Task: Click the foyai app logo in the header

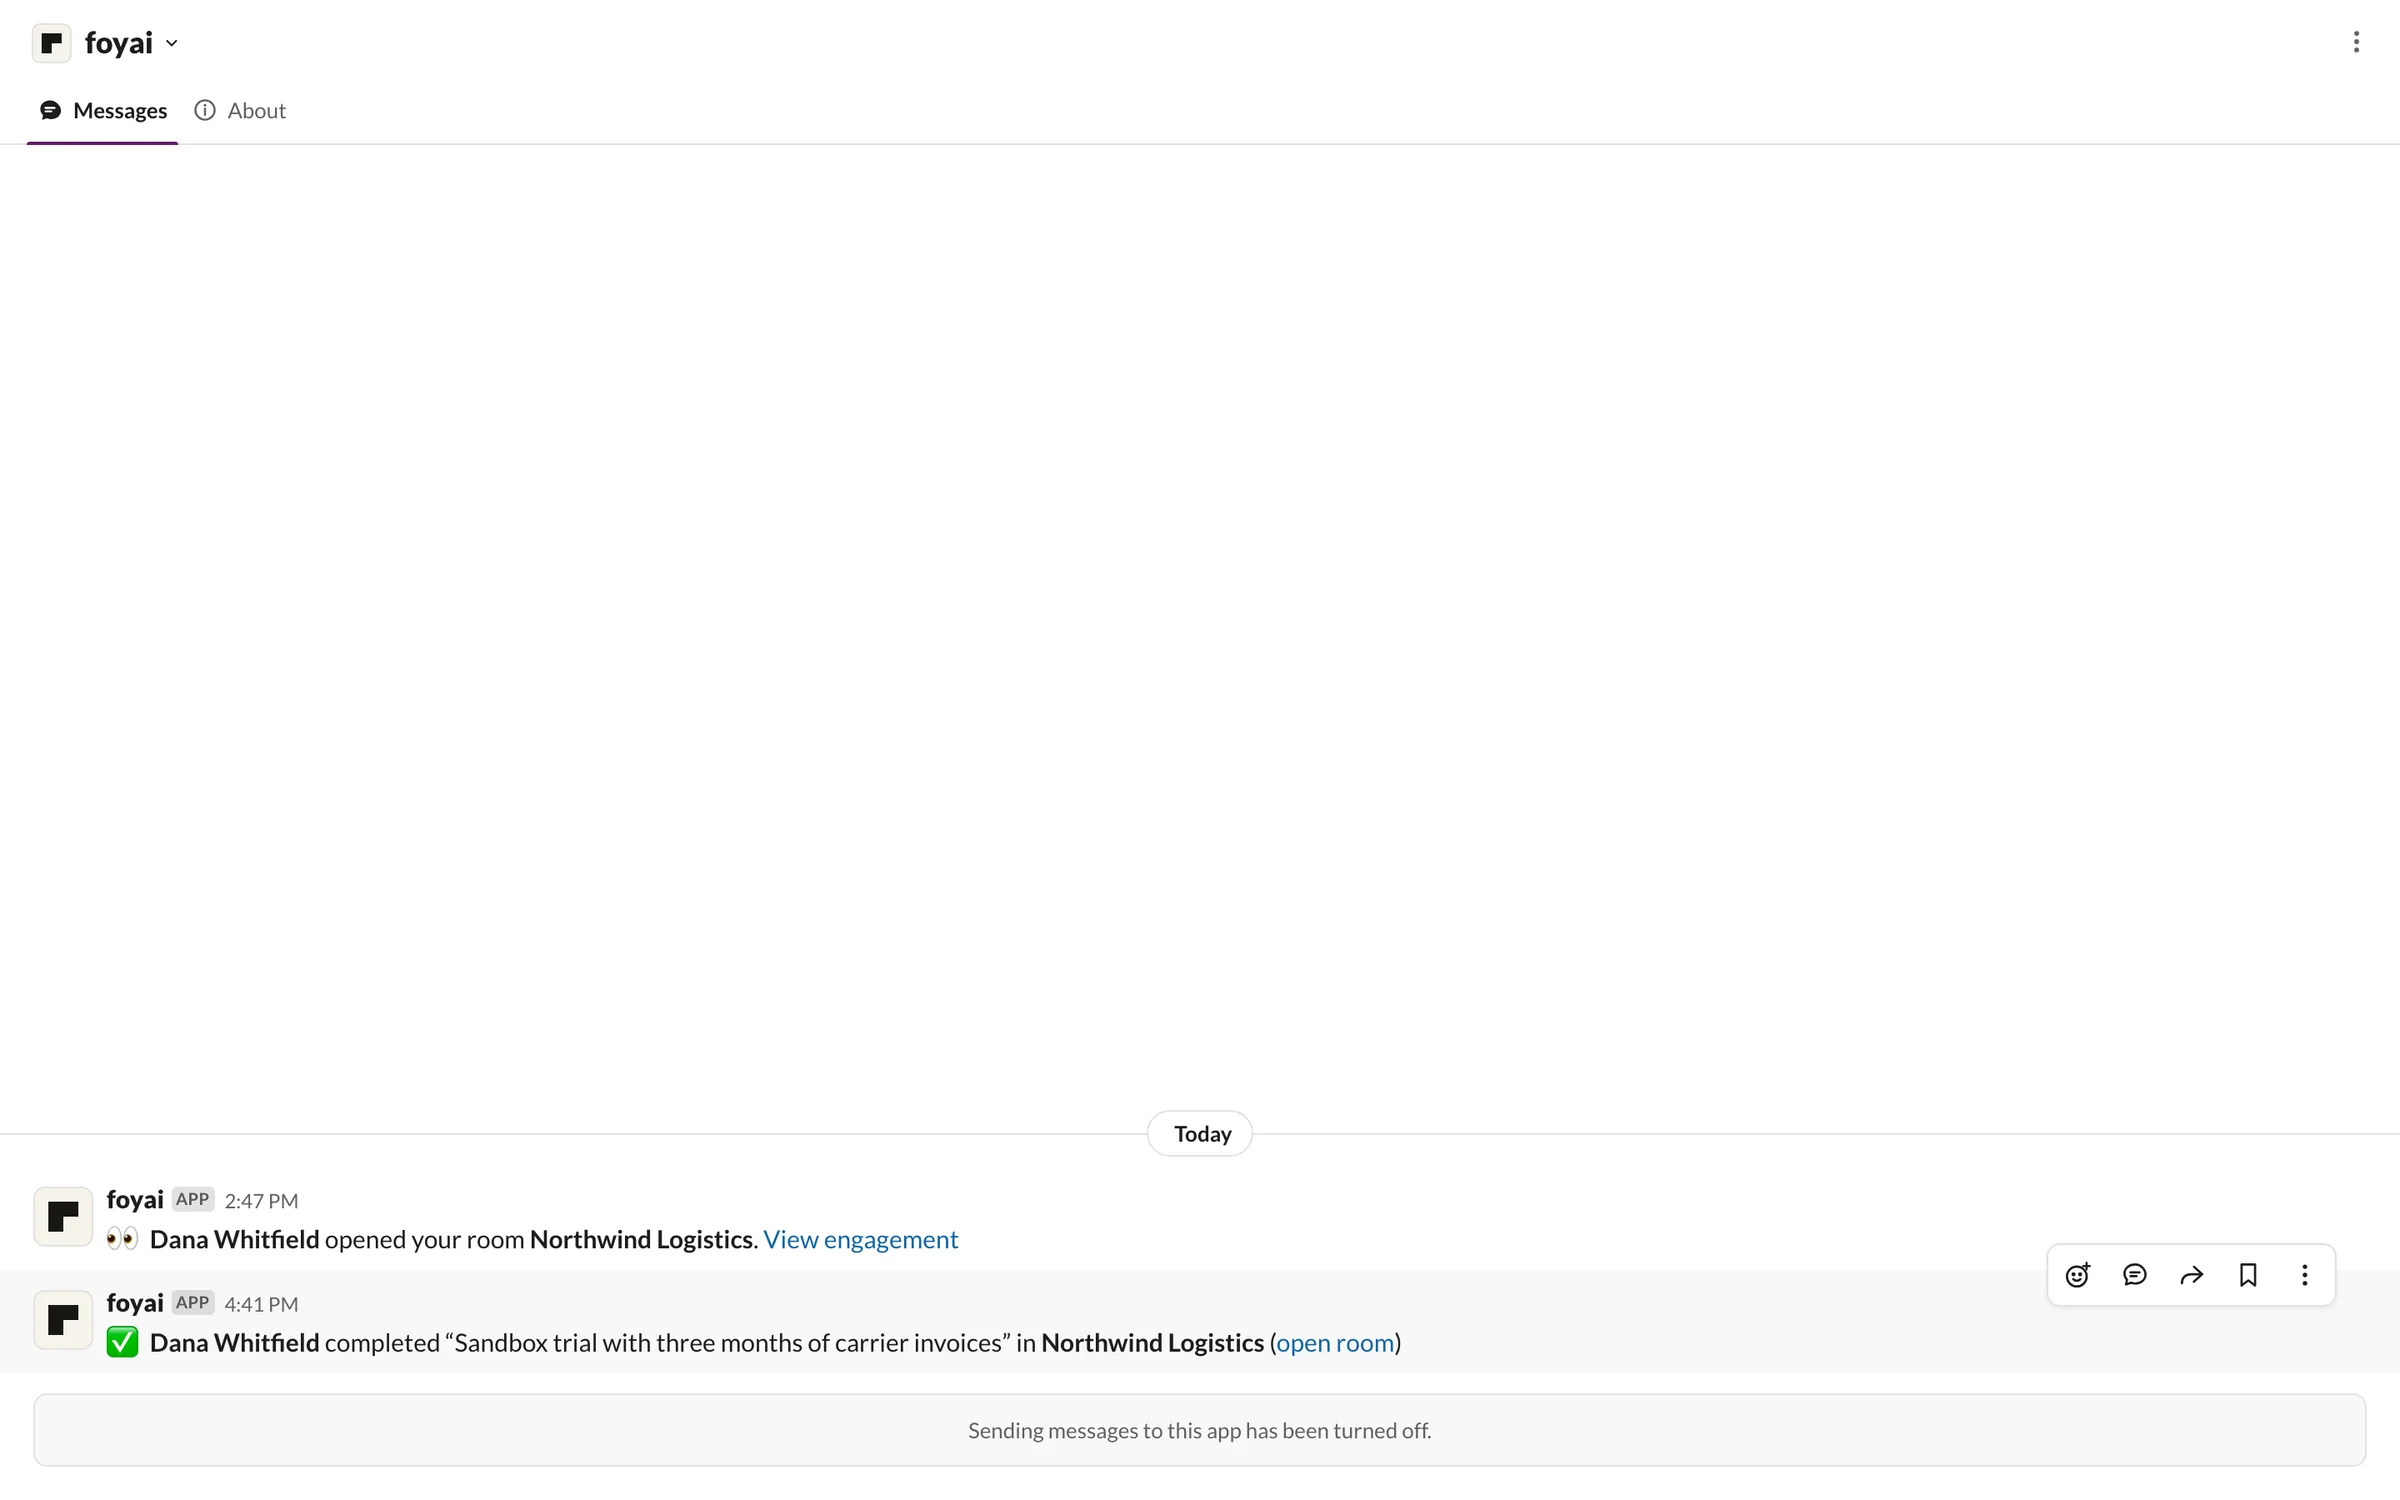Action: 52,43
